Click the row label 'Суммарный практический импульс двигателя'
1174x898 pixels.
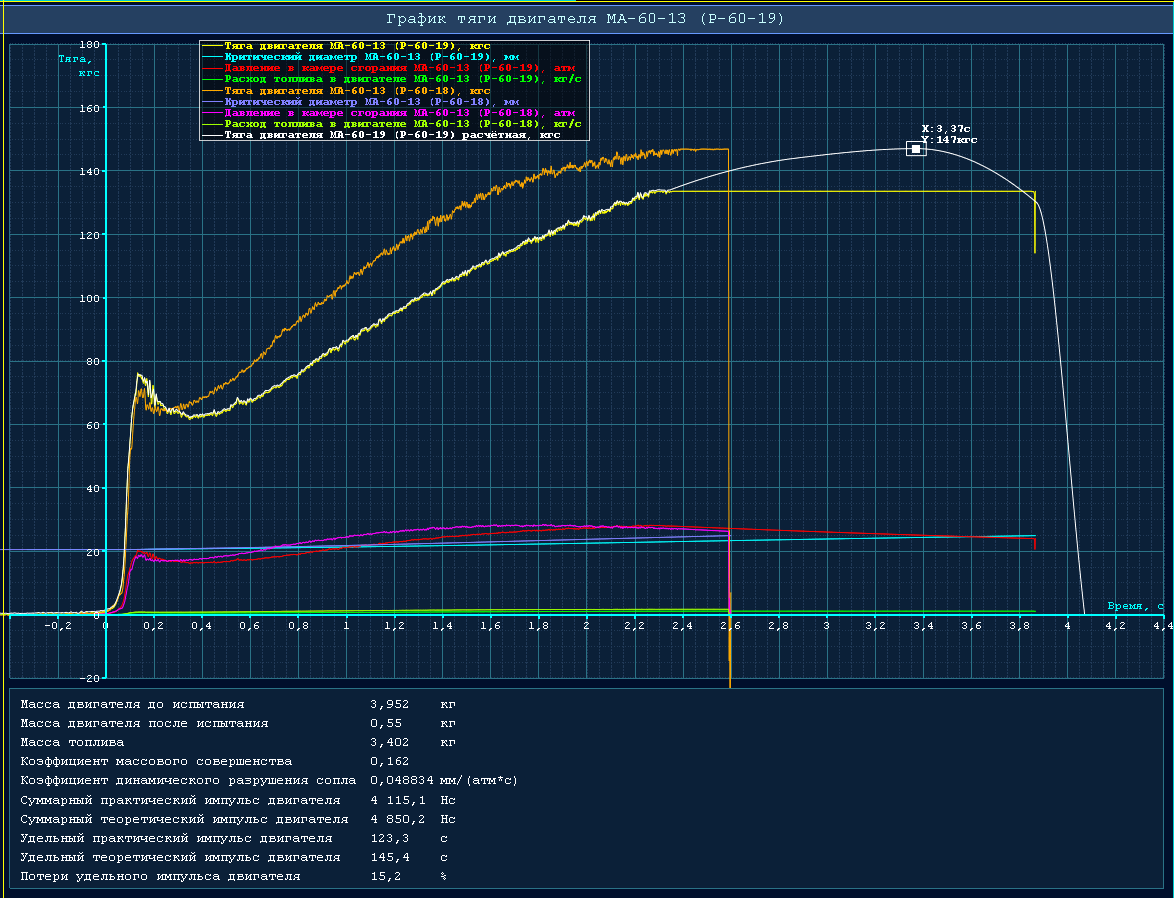180,800
